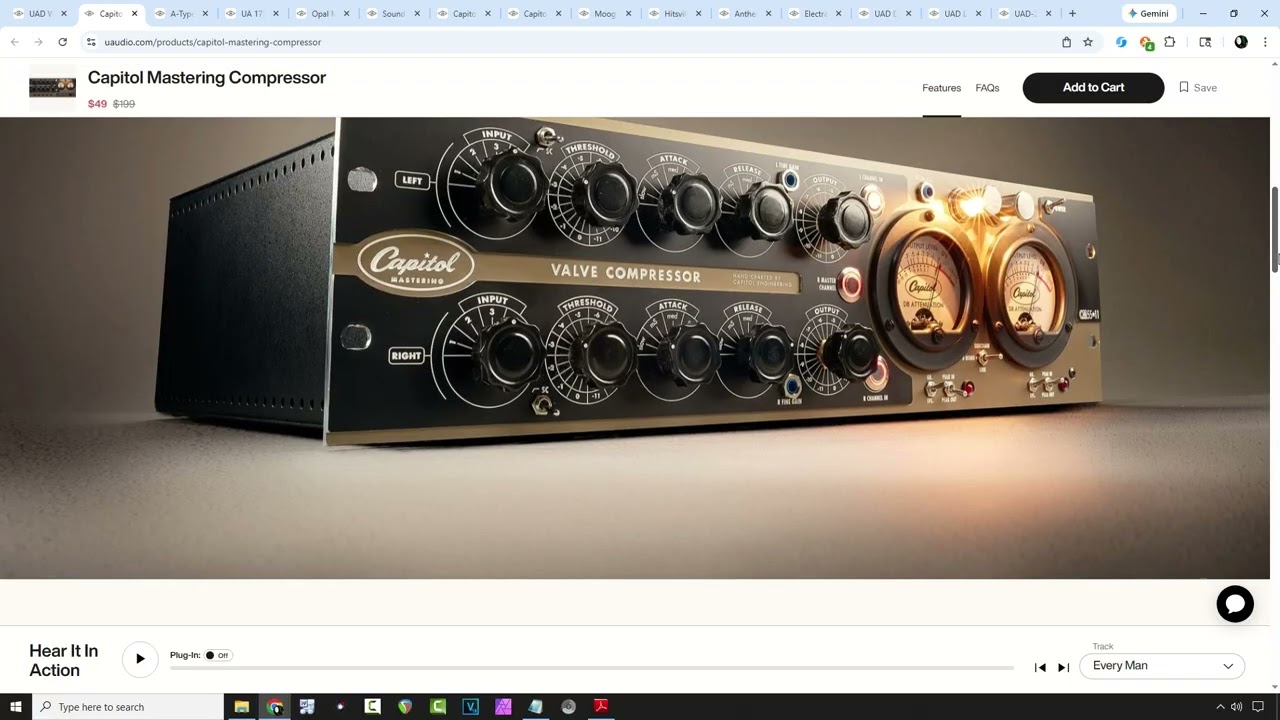The width and height of the screenshot is (1280, 720).
Task: Jump to the FAQs section
Action: [x=987, y=88]
